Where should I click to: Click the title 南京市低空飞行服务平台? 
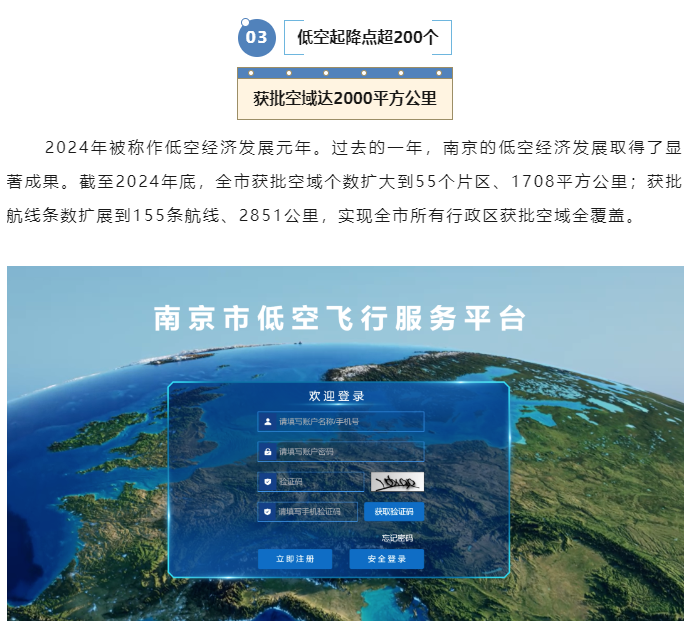(x=340, y=319)
